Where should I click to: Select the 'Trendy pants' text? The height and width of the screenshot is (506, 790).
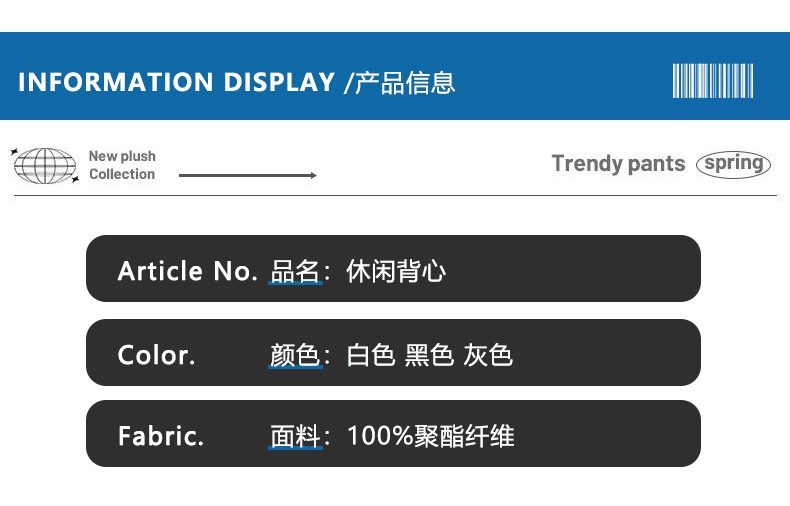618,164
